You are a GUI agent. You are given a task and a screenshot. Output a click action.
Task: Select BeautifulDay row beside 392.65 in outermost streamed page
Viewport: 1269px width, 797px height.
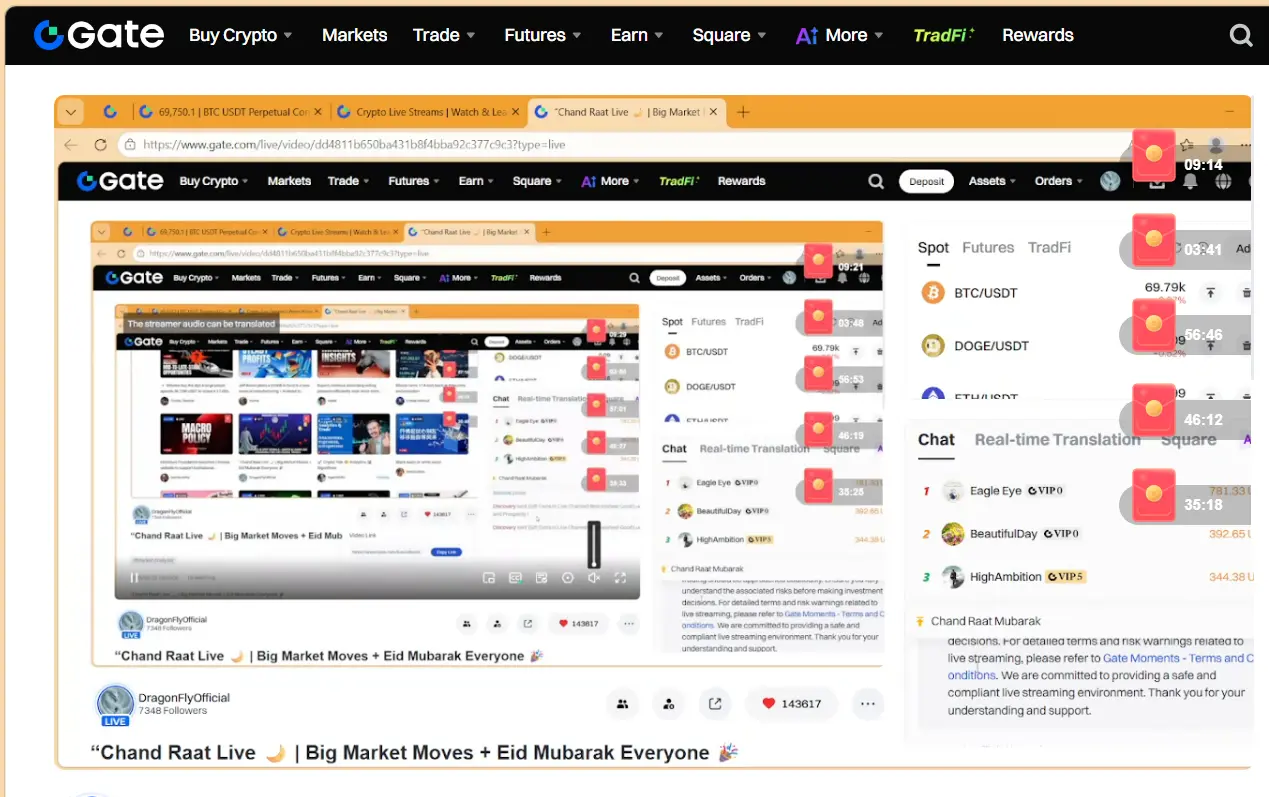1085,534
